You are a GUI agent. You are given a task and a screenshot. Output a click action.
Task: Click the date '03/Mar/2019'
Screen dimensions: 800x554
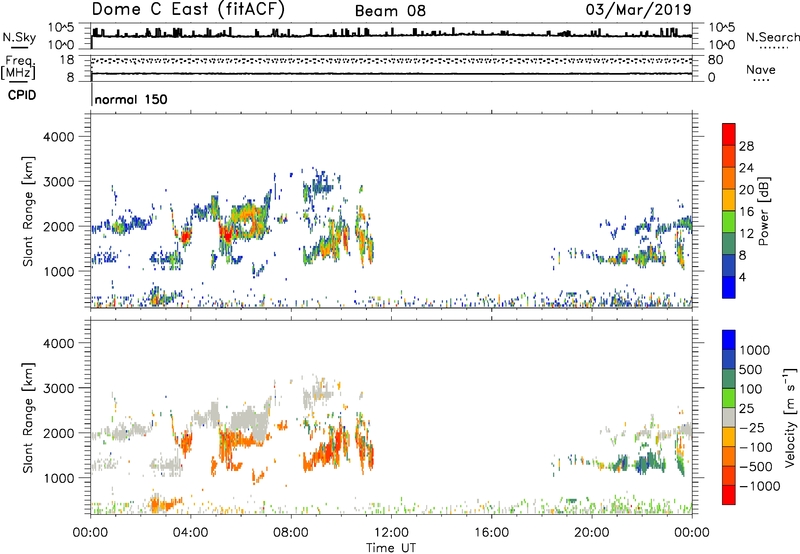tap(639, 10)
